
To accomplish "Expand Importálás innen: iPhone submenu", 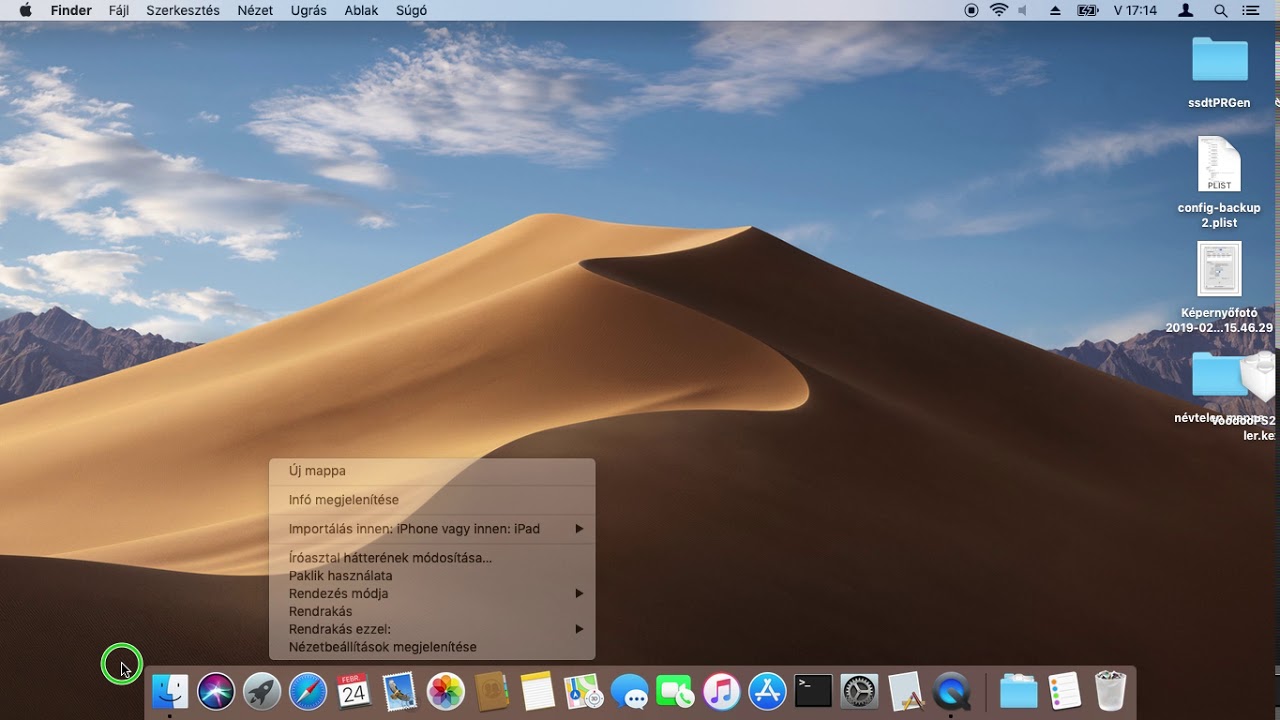I will [x=432, y=529].
